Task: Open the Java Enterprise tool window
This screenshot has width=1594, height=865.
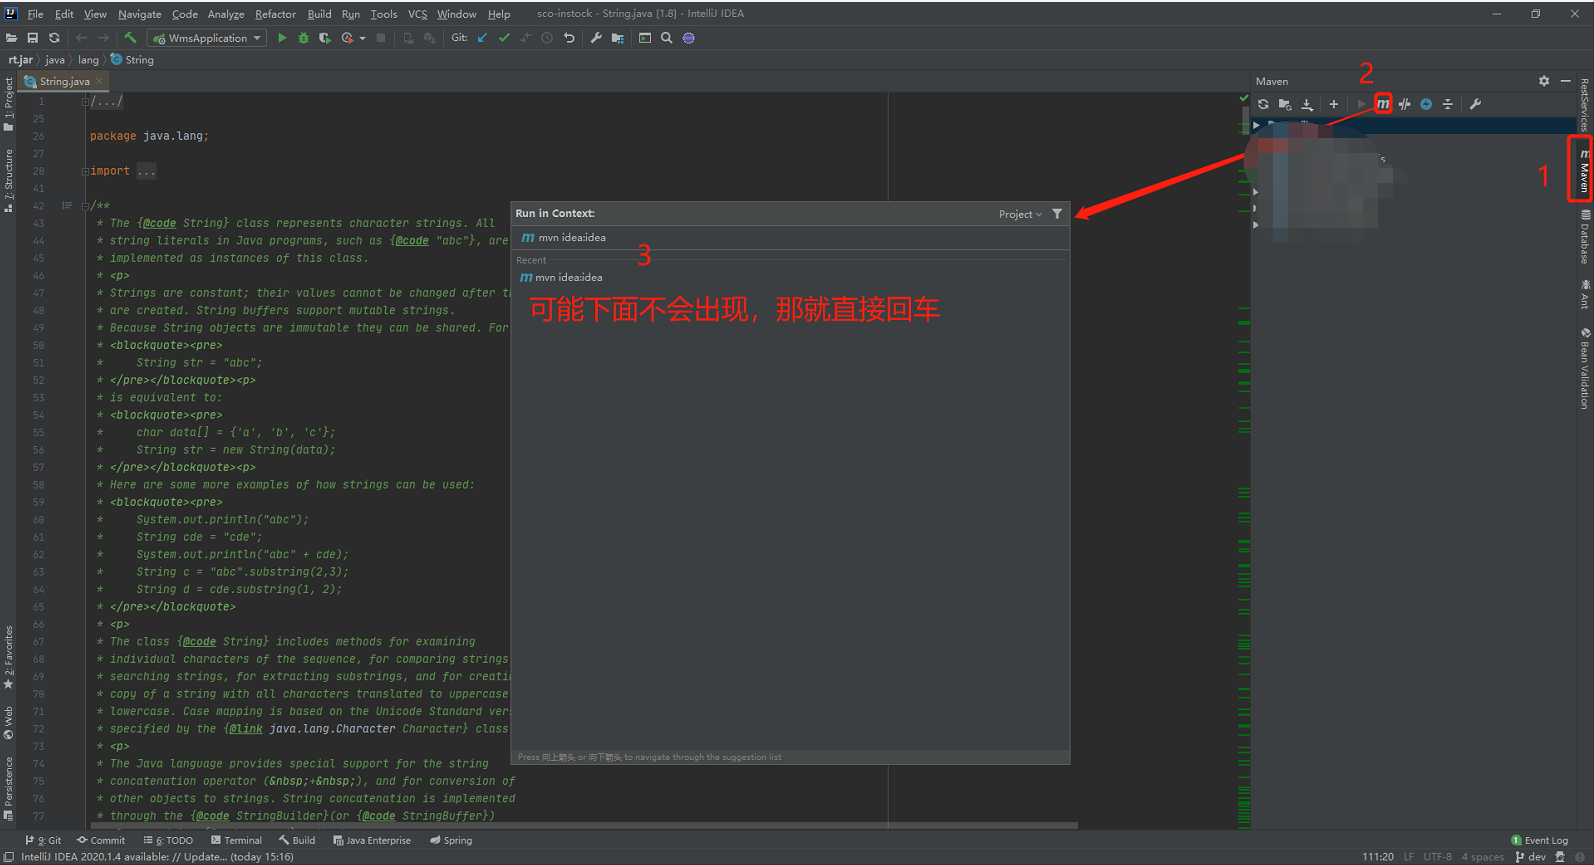Action: 372,841
